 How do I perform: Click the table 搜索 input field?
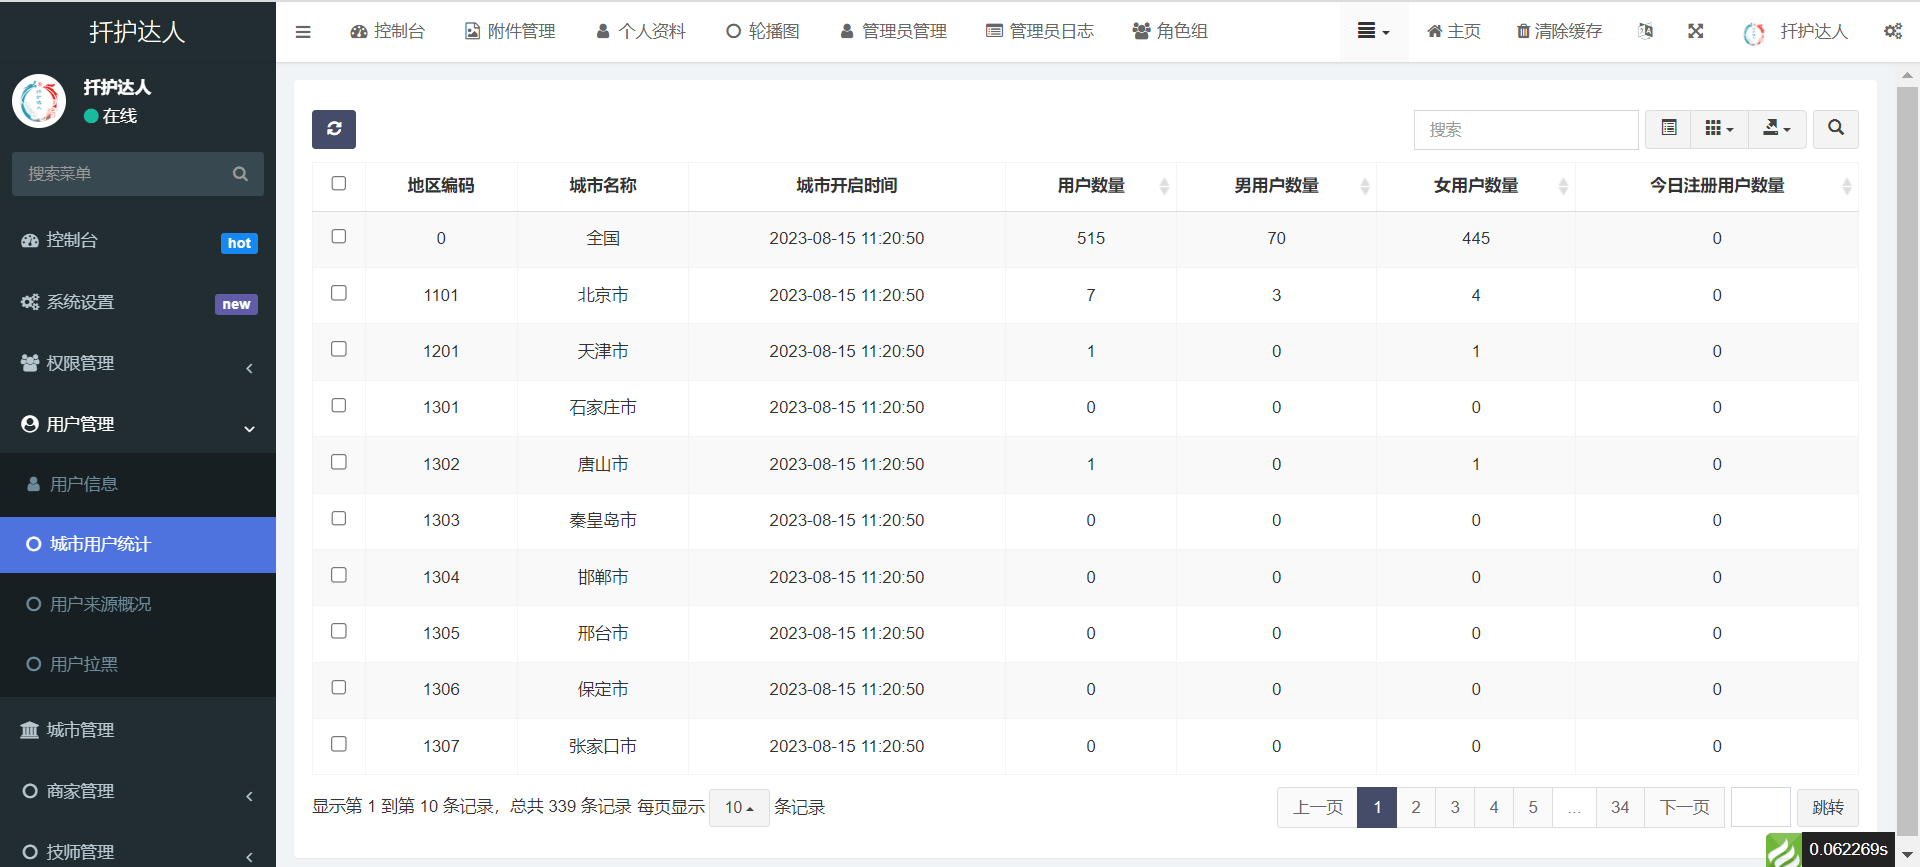[x=1525, y=130]
